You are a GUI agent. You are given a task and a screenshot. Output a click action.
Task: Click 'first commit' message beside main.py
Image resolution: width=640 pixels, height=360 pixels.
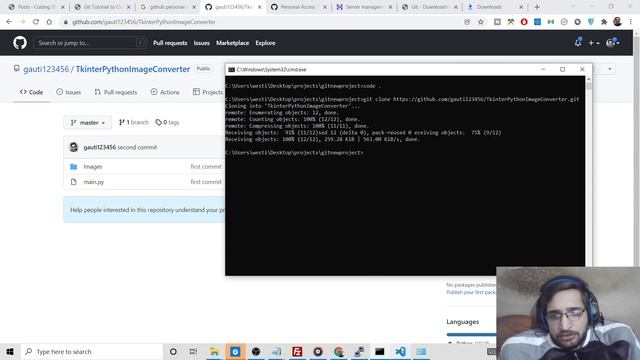pos(206,182)
